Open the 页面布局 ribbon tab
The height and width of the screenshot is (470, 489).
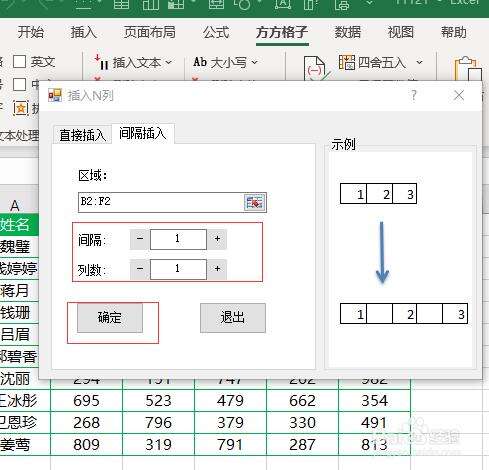tap(150, 32)
